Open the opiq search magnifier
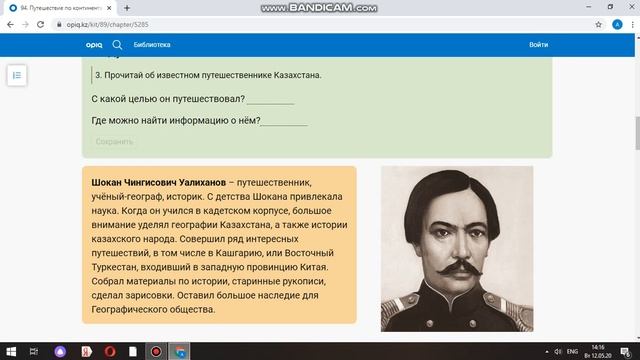The width and height of the screenshot is (640, 360). click(x=117, y=45)
